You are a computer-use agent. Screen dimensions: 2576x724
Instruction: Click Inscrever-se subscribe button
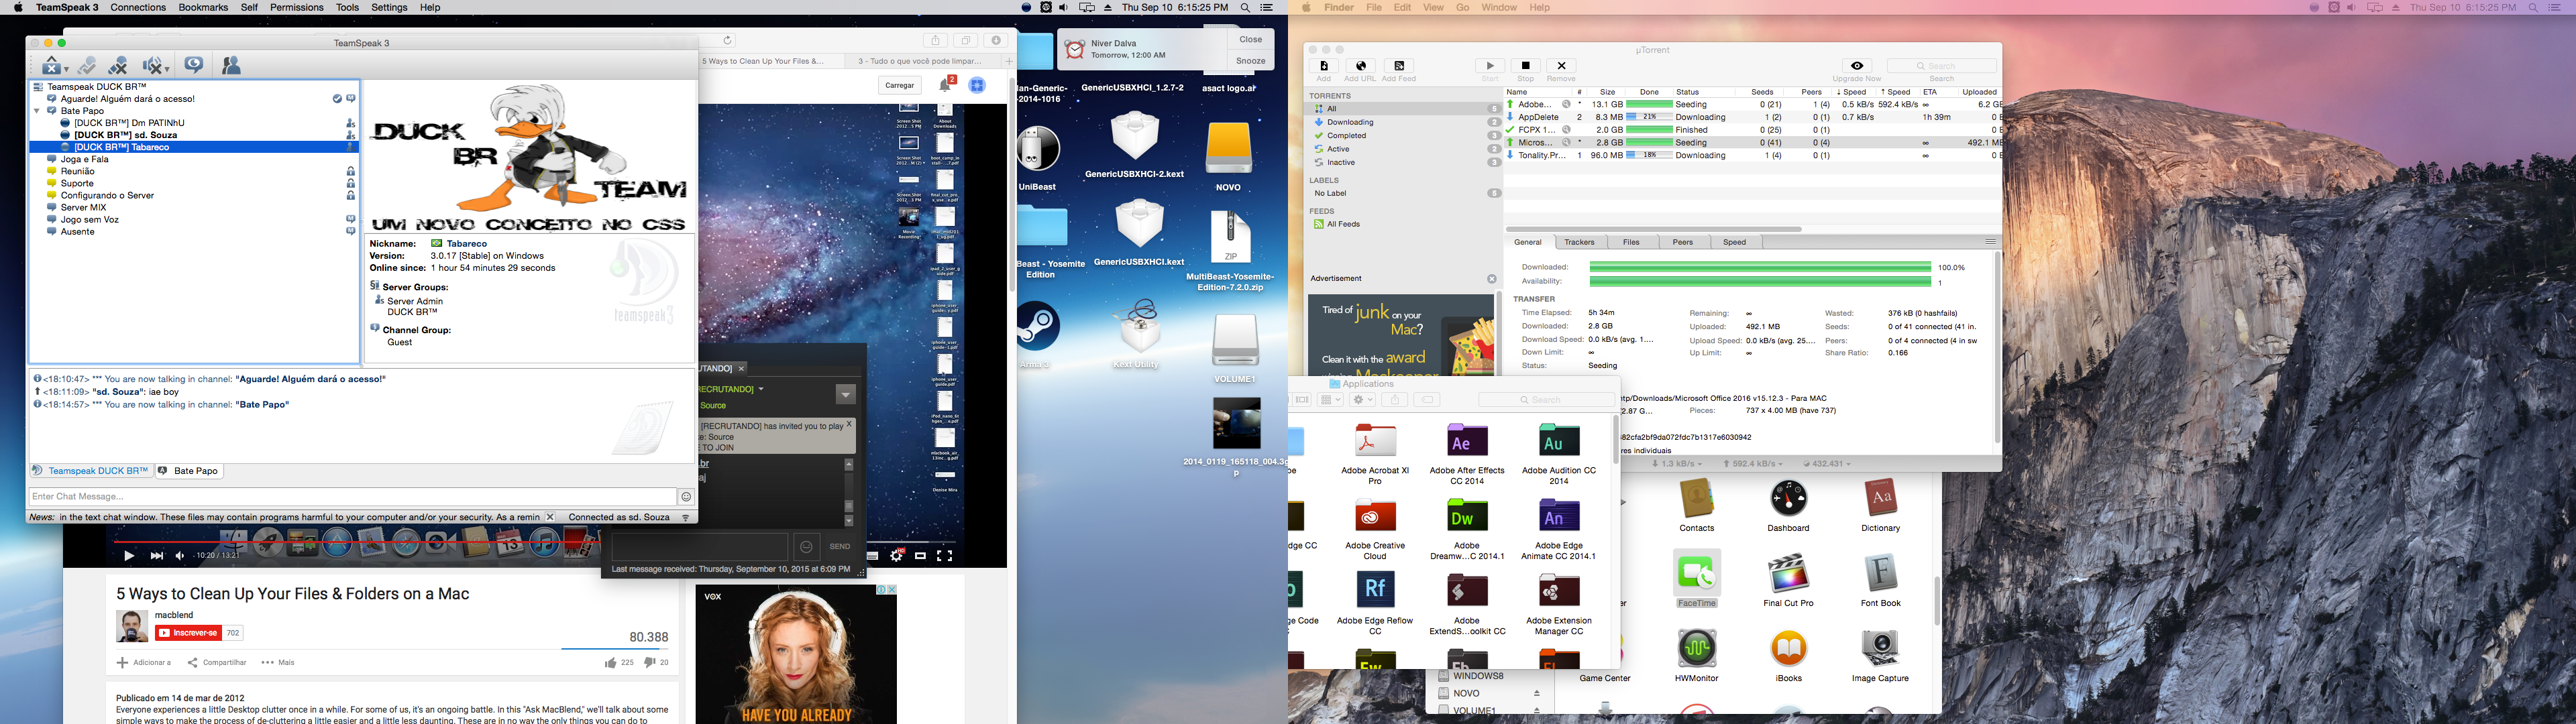click(x=188, y=632)
